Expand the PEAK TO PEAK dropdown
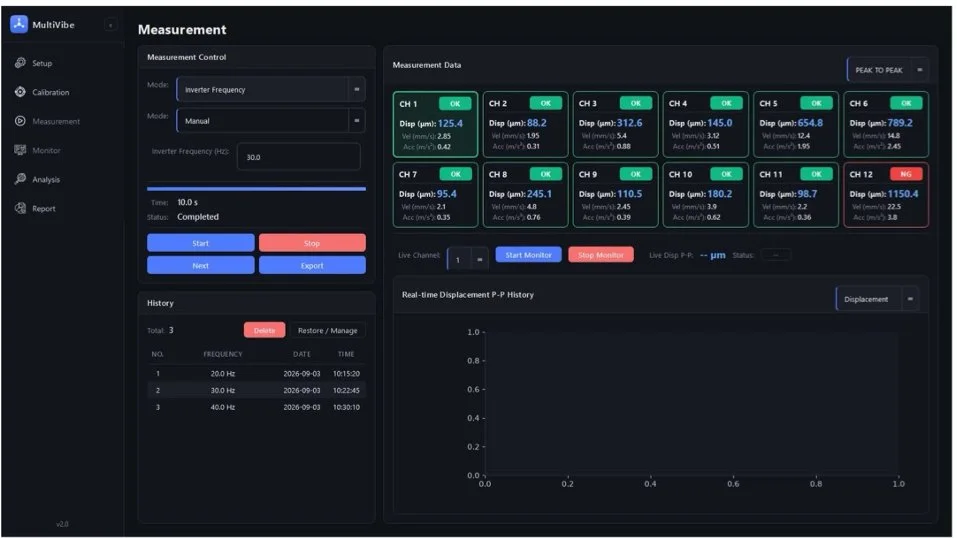The width and height of the screenshot is (957, 538). click(887, 70)
